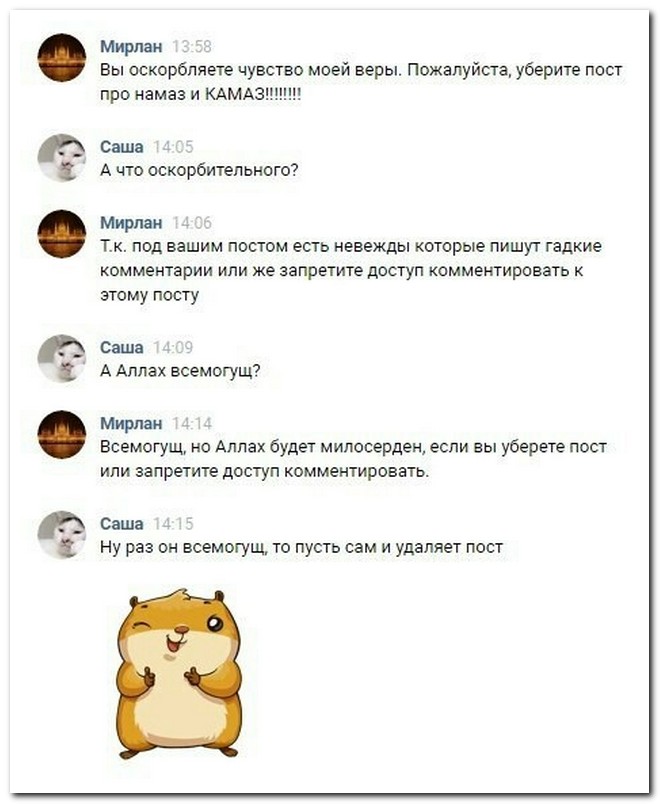Open Мирлан's avatar on the 13:58 message
Screen dimensions: 660x804
point(62,57)
